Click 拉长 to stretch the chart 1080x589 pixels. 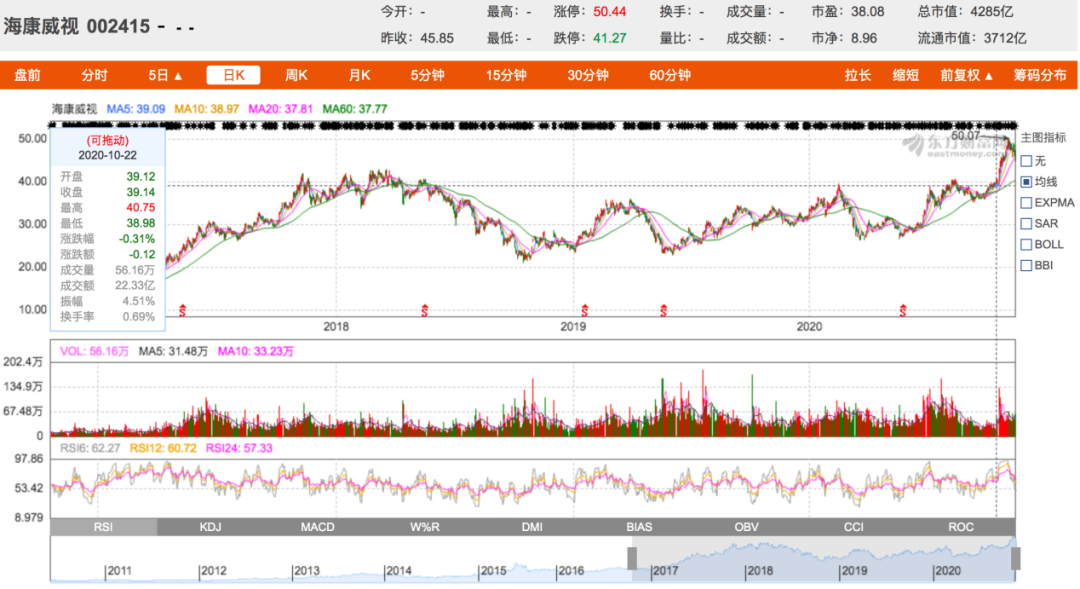(x=857, y=75)
